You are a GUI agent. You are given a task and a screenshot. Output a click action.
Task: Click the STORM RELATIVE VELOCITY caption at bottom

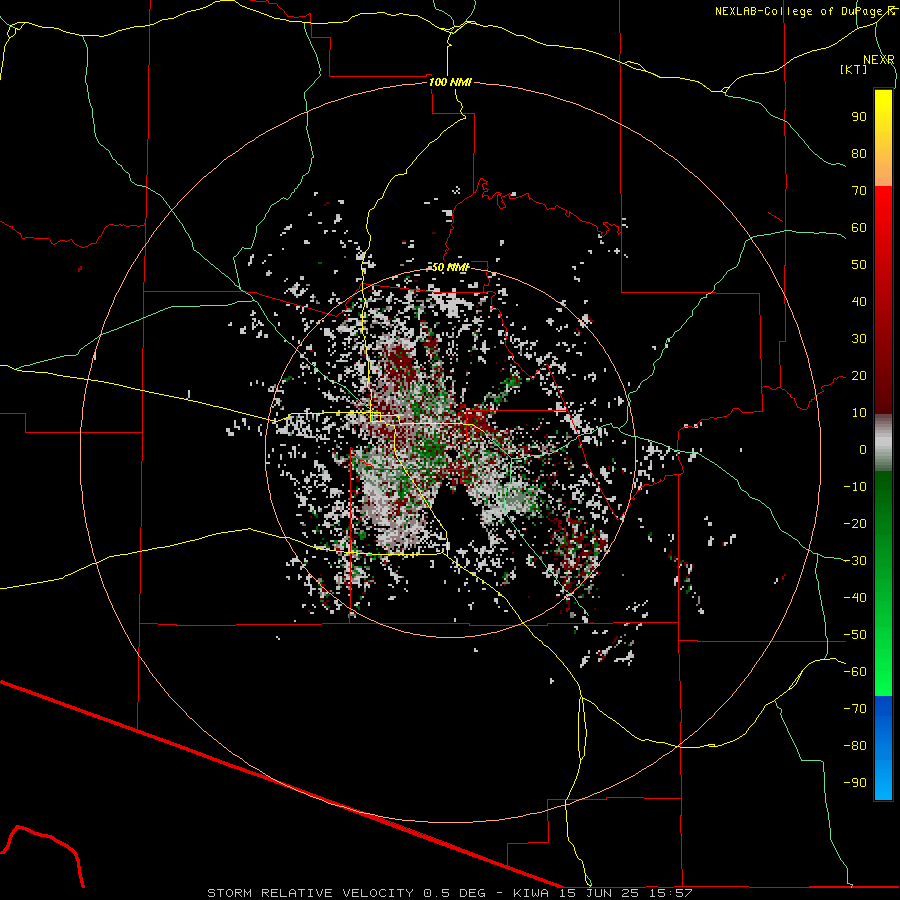coord(450,893)
